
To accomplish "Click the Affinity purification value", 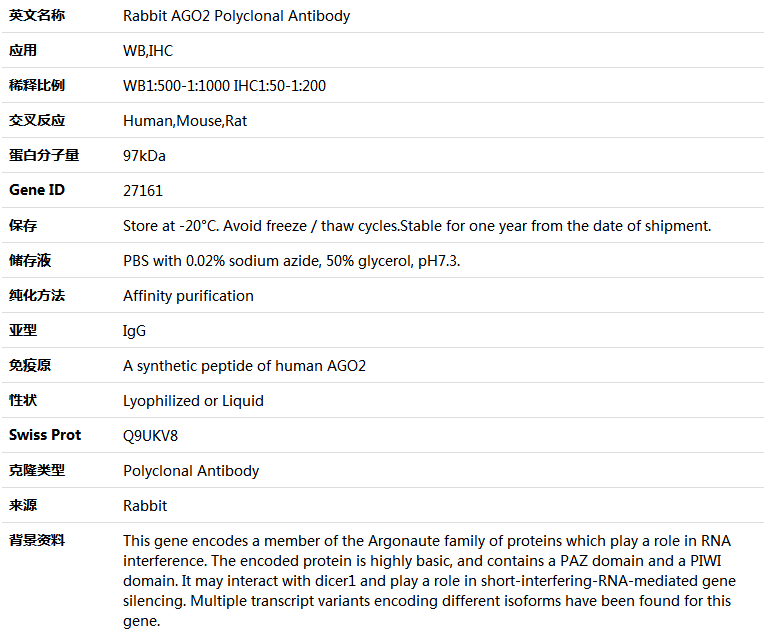I will (x=188, y=296).
